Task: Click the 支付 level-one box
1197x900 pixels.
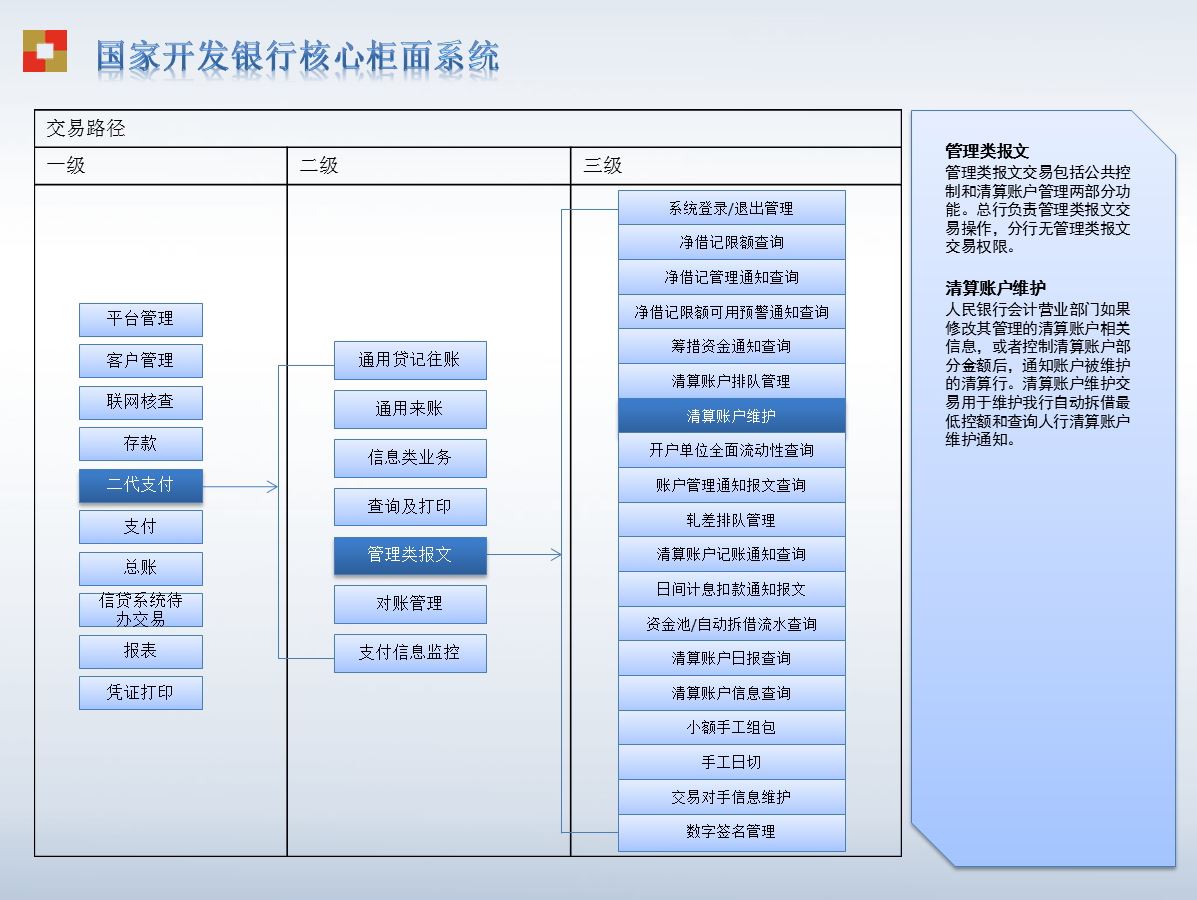Action: 140,527
